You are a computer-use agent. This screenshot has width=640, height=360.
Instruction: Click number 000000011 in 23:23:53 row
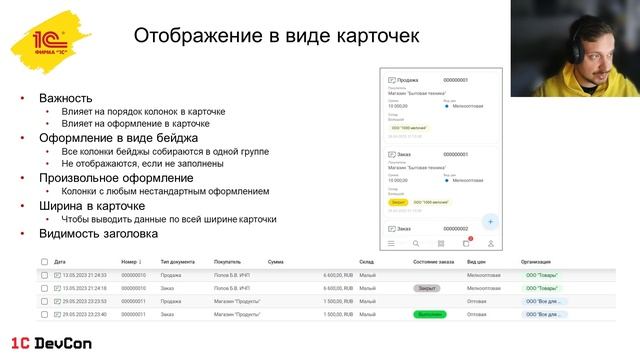click(133, 302)
